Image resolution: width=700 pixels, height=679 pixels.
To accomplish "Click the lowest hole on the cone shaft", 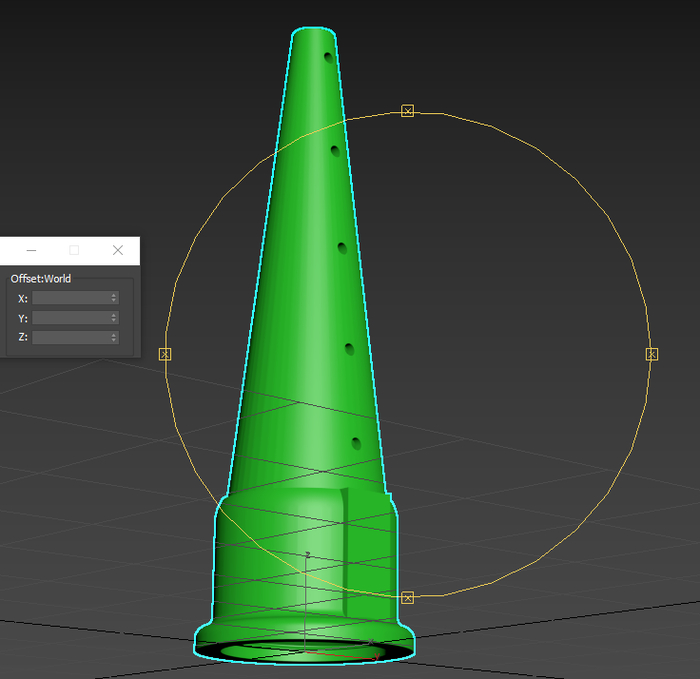I will tap(356, 443).
